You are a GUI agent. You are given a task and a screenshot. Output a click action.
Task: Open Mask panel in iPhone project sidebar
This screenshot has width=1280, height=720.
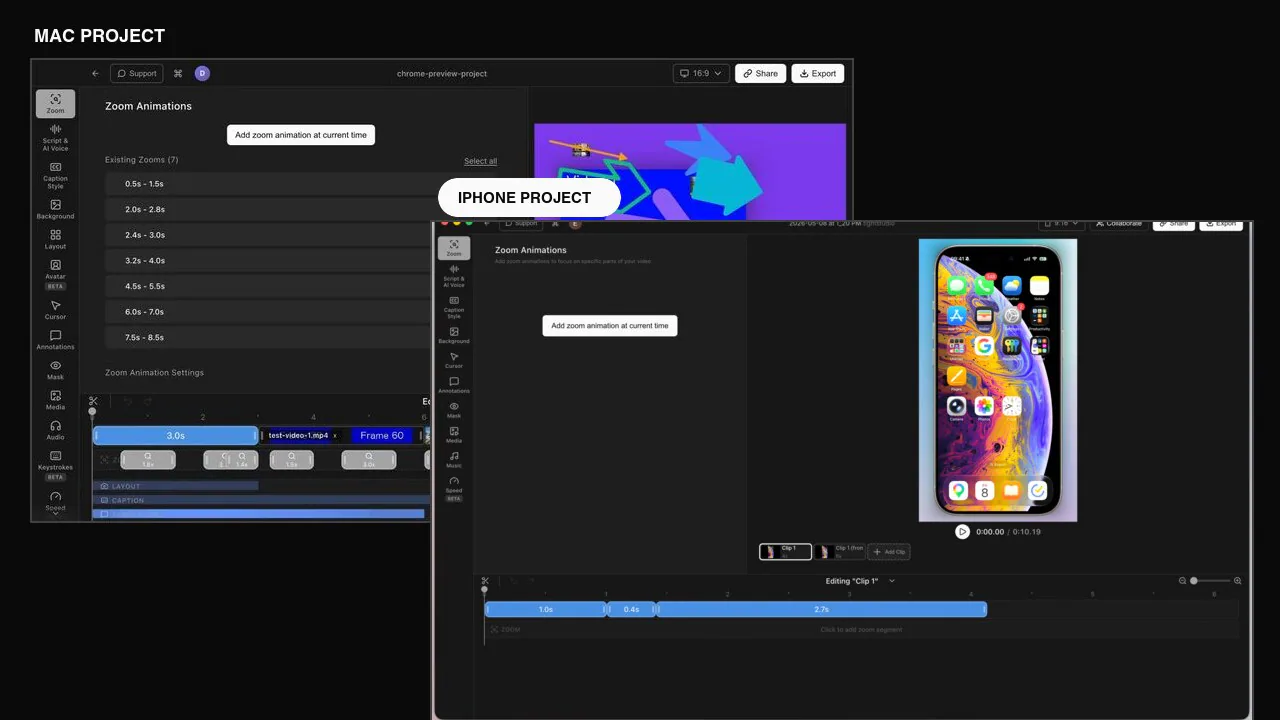pos(454,410)
